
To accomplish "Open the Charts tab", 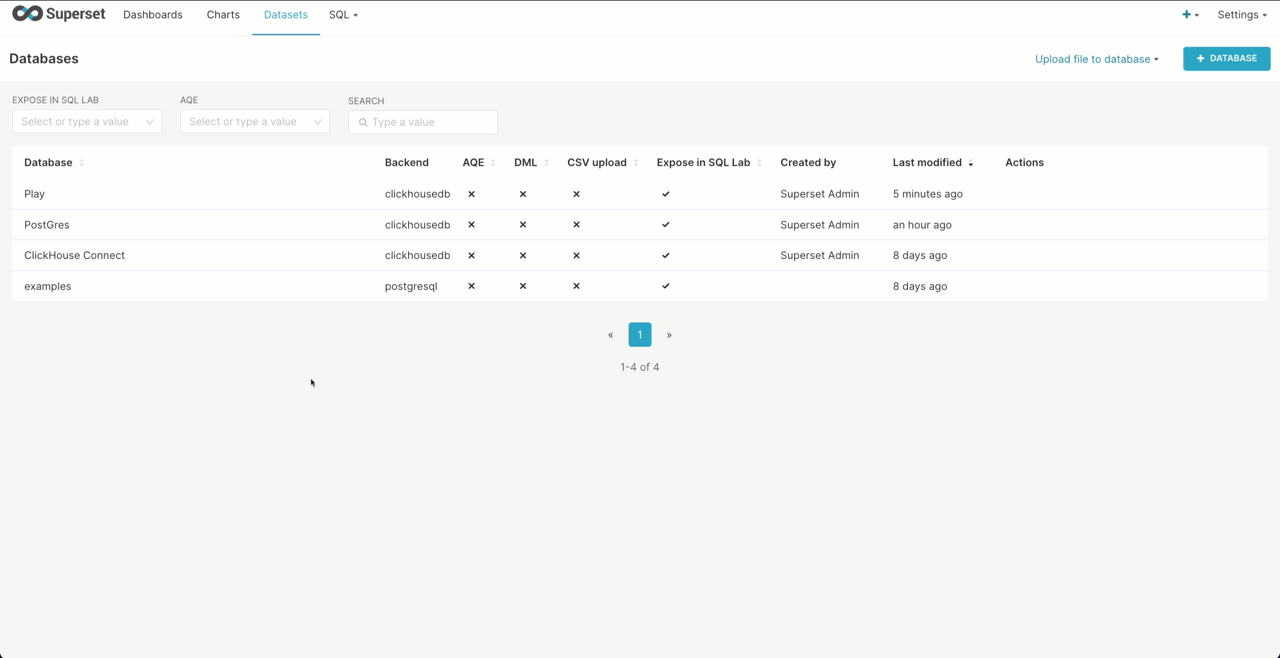I will point(223,15).
